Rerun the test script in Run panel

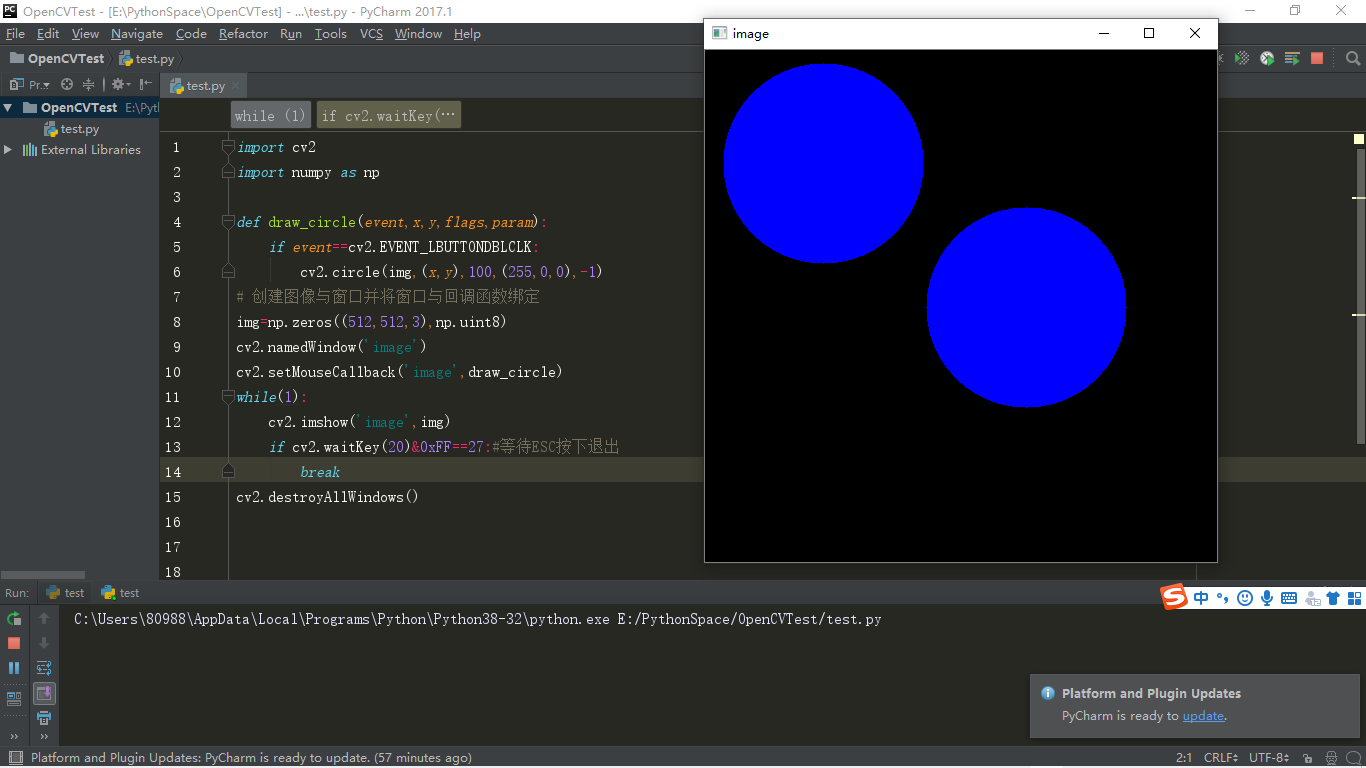14,619
